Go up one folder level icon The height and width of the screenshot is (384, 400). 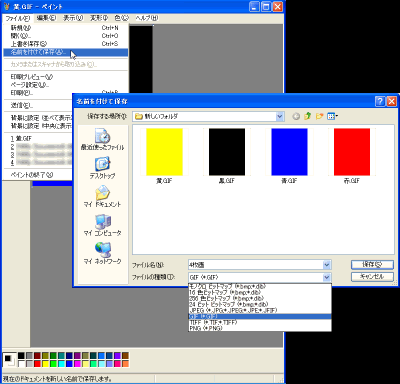[x=308, y=116]
